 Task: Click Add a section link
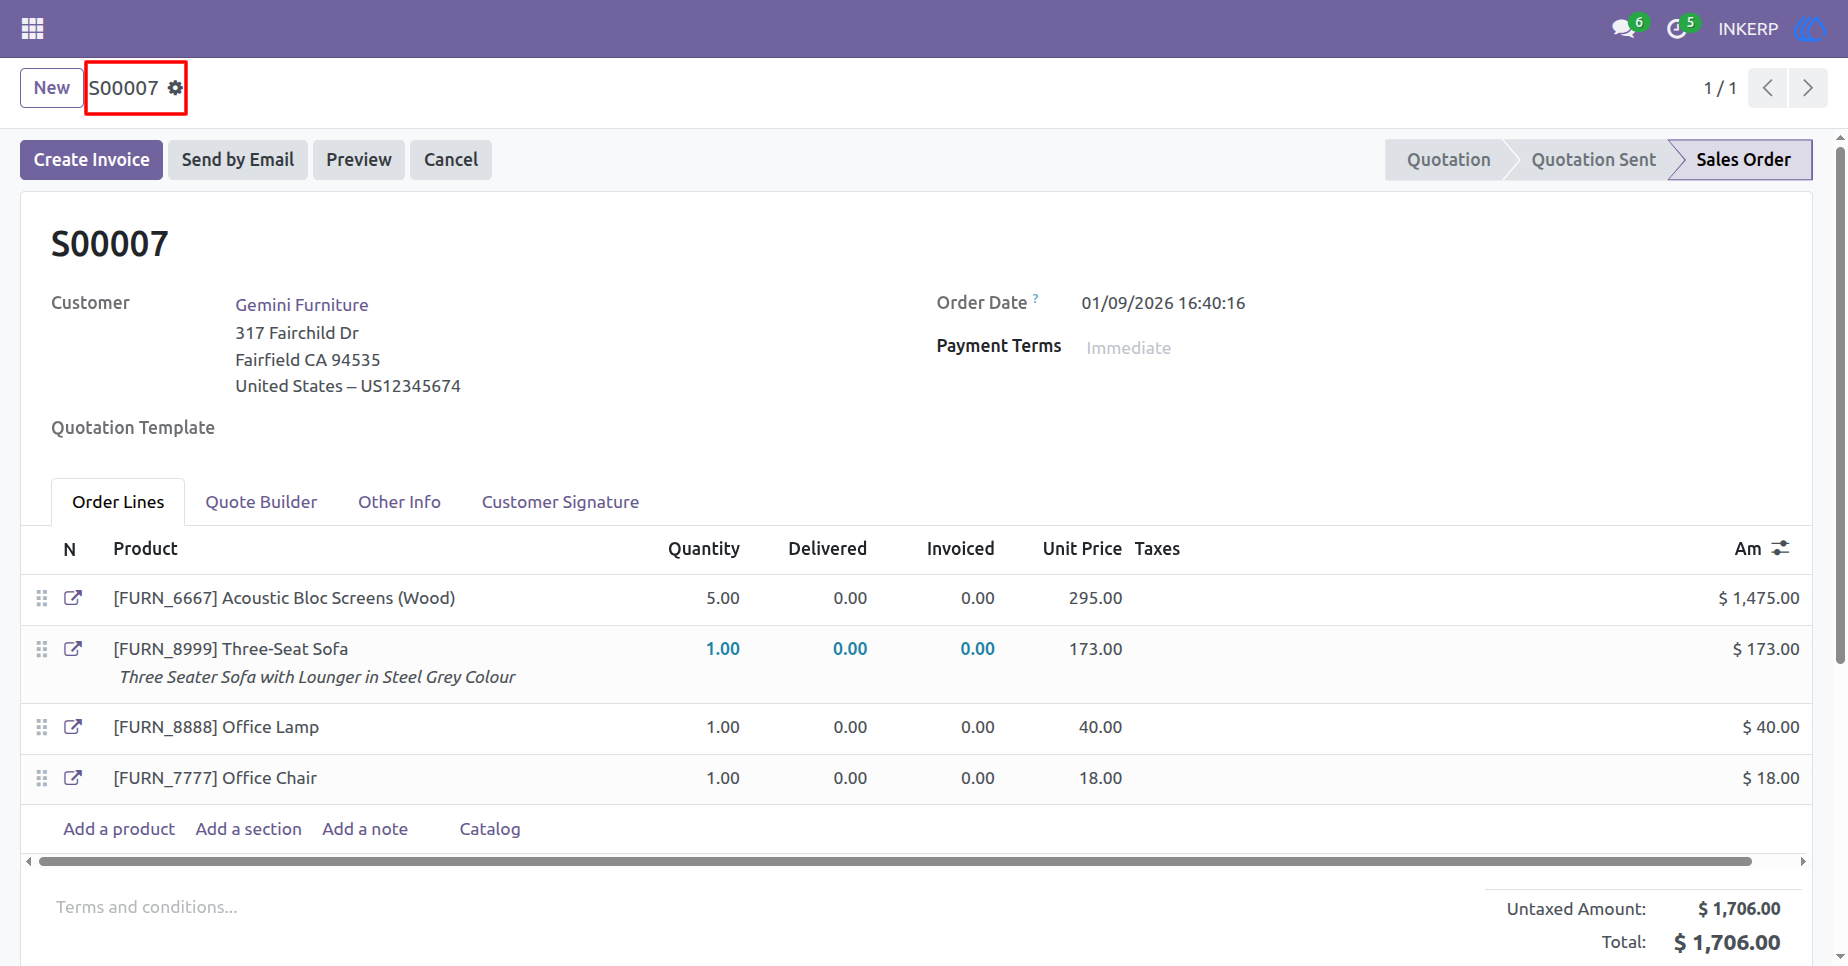point(249,829)
